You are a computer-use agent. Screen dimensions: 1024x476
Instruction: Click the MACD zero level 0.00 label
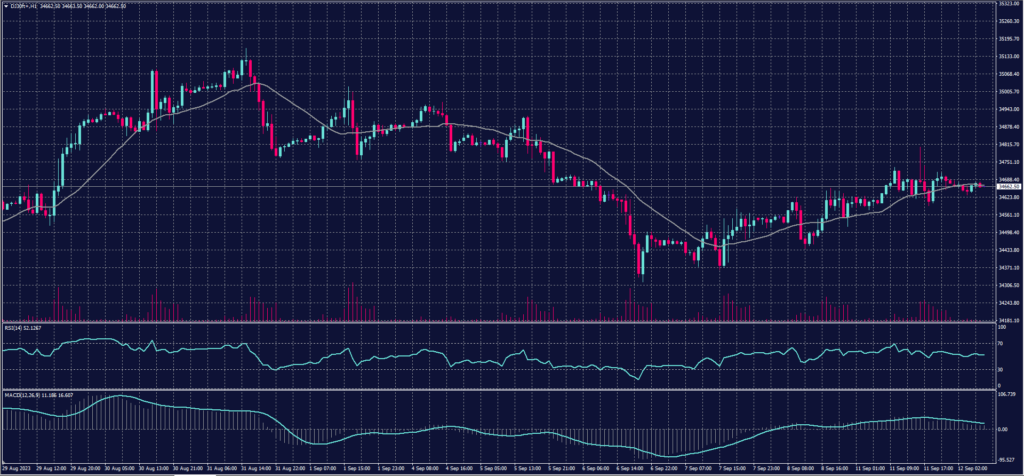tap(1002, 429)
